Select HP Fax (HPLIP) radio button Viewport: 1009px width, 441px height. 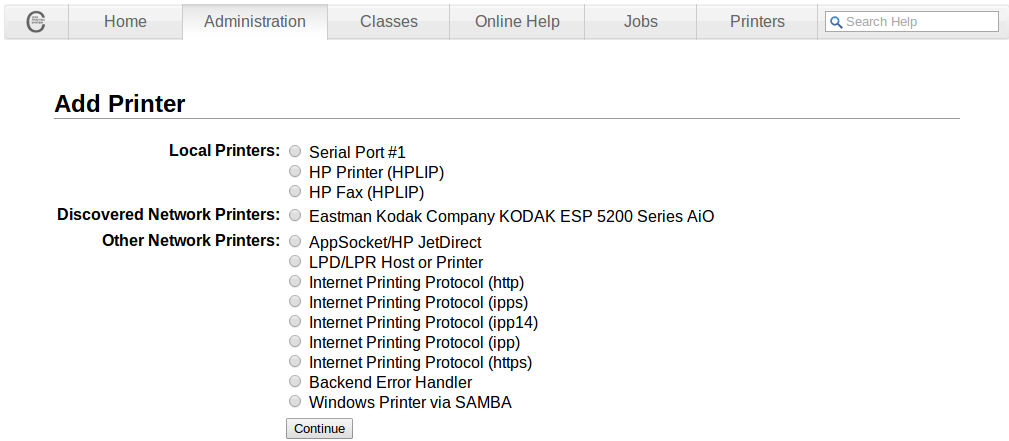[x=295, y=191]
